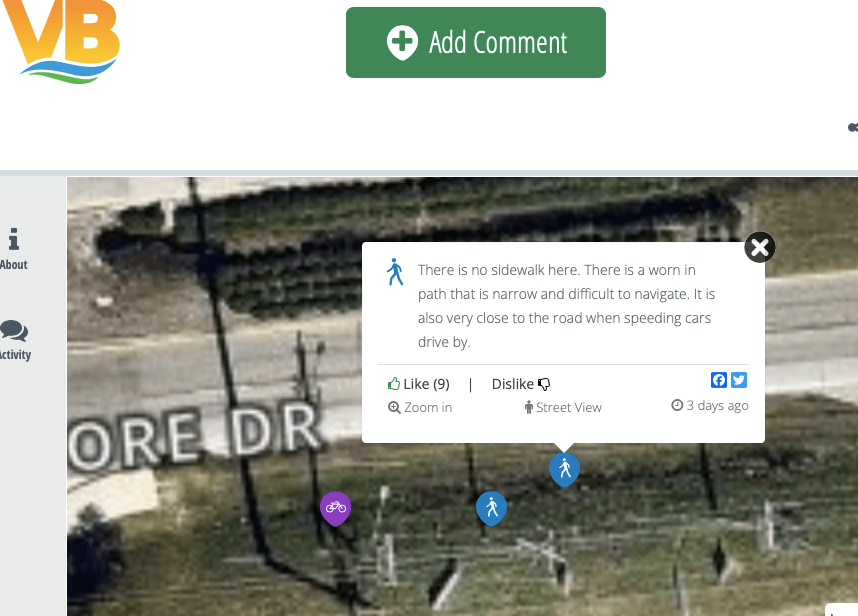
Task: Click the plus pin icon in Add Comment
Action: [x=402, y=43]
